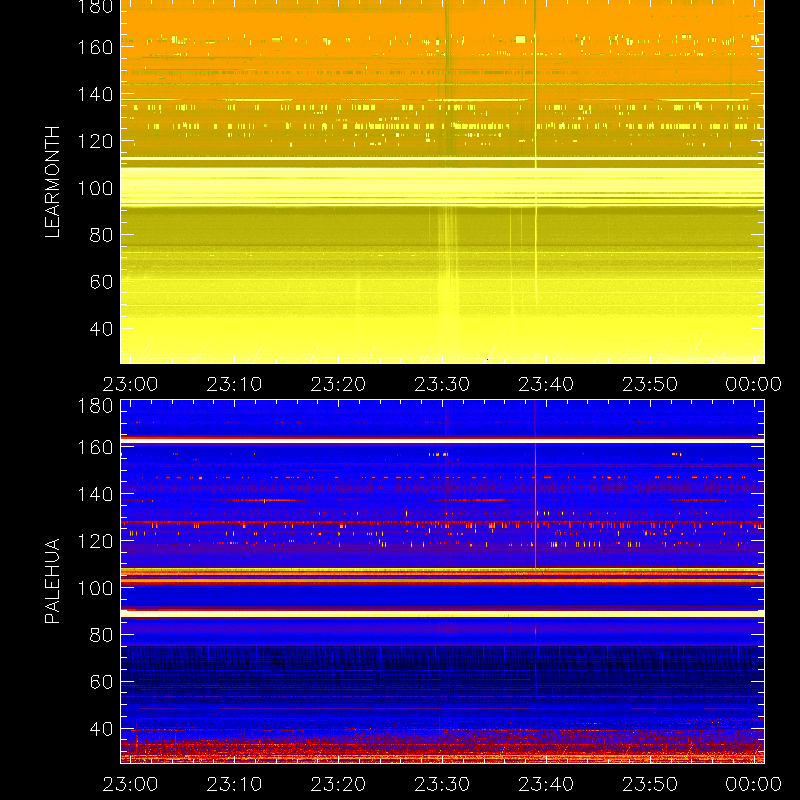
Task: Pick the 60 label on Palehua axis
Action: tap(102, 682)
